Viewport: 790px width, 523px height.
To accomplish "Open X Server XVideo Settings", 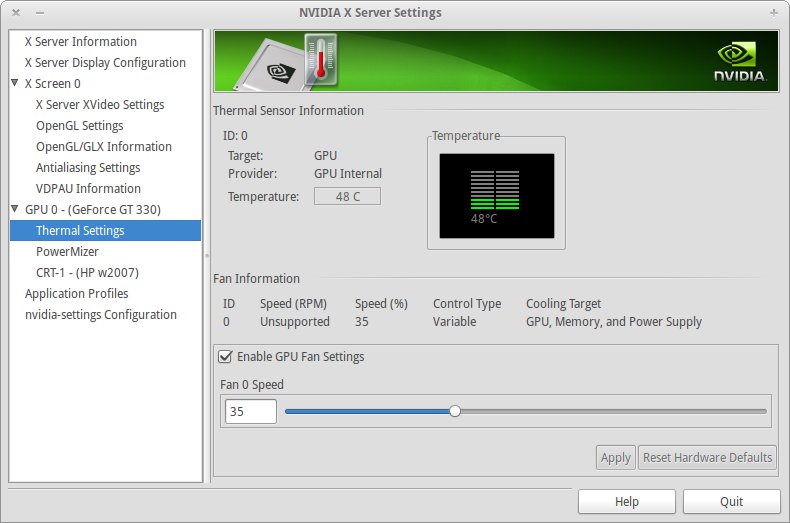I will [100, 104].
